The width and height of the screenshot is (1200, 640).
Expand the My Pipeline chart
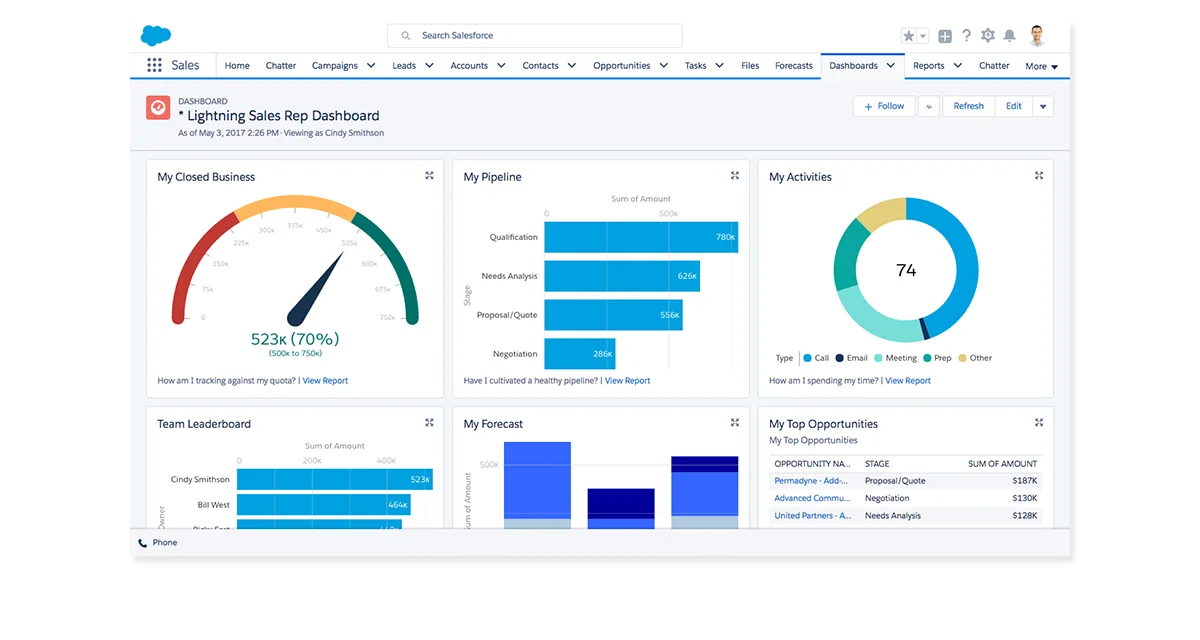pyautogui.click(x=735, y=175)
